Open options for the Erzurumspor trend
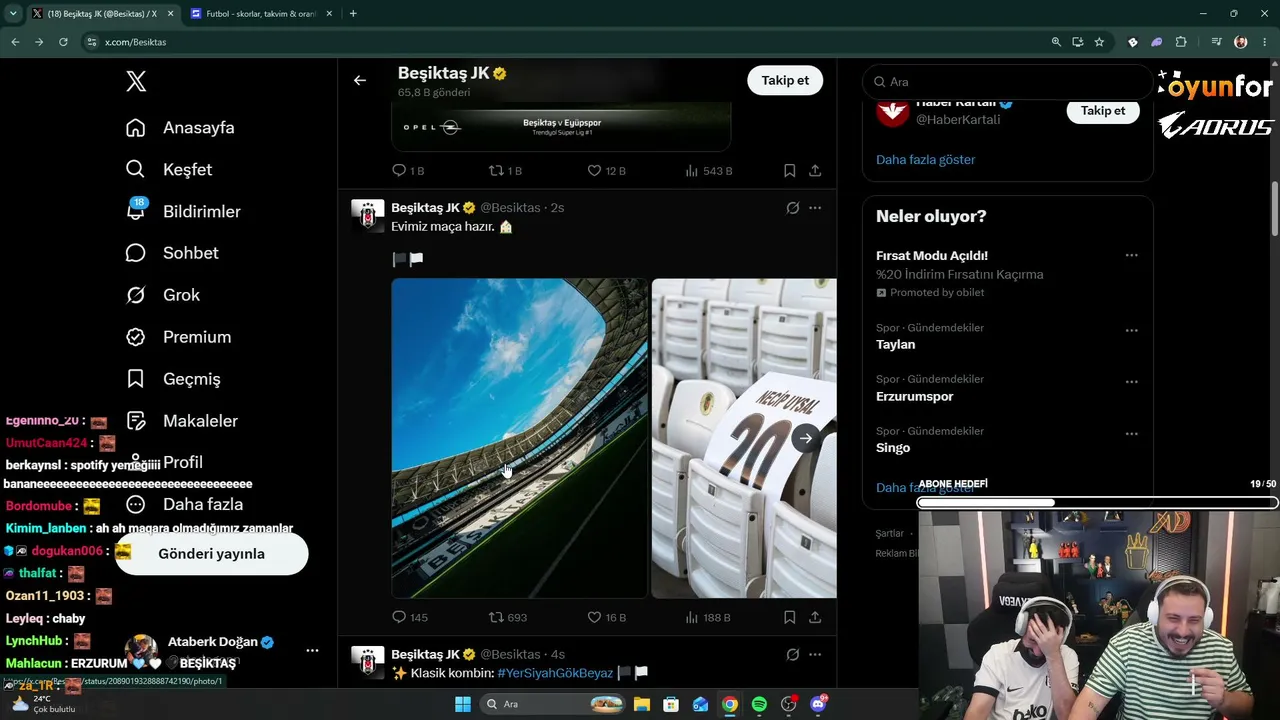Image resolution: width=1280 pixels, height=720 pixels. click(x=1131, y=382)
